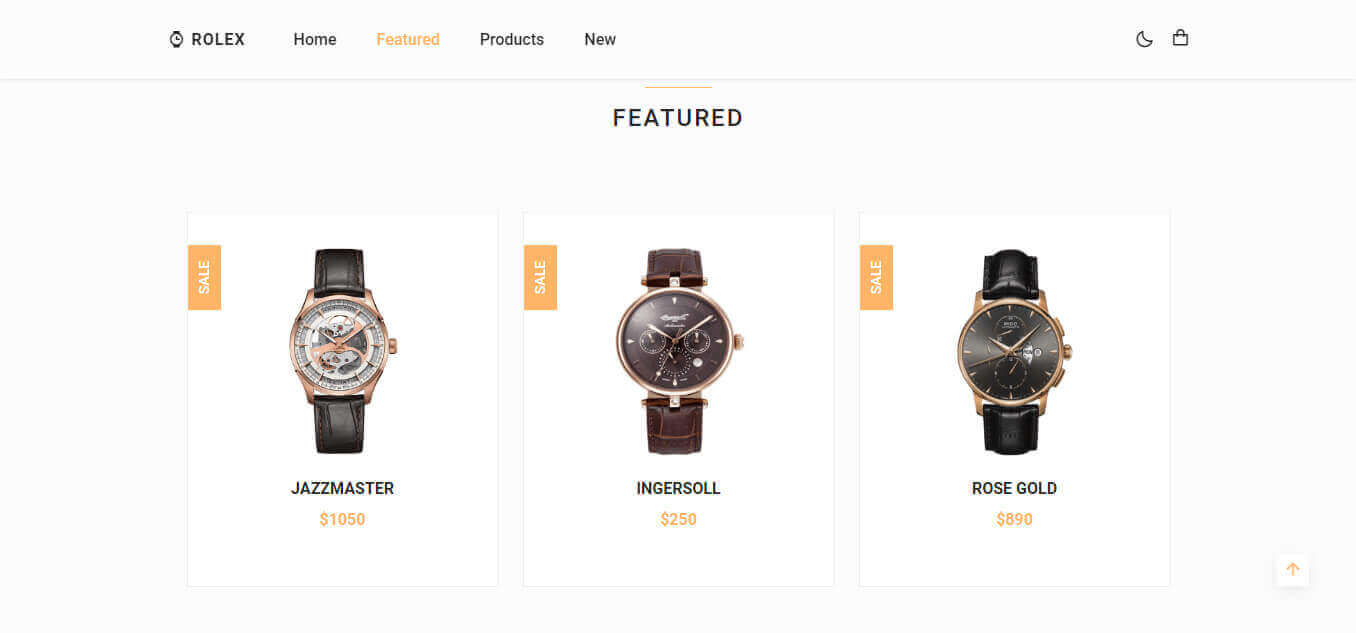Click the ROLEX brand name
This screenshot has height=633, width=1356.
[x=218, y=39]
